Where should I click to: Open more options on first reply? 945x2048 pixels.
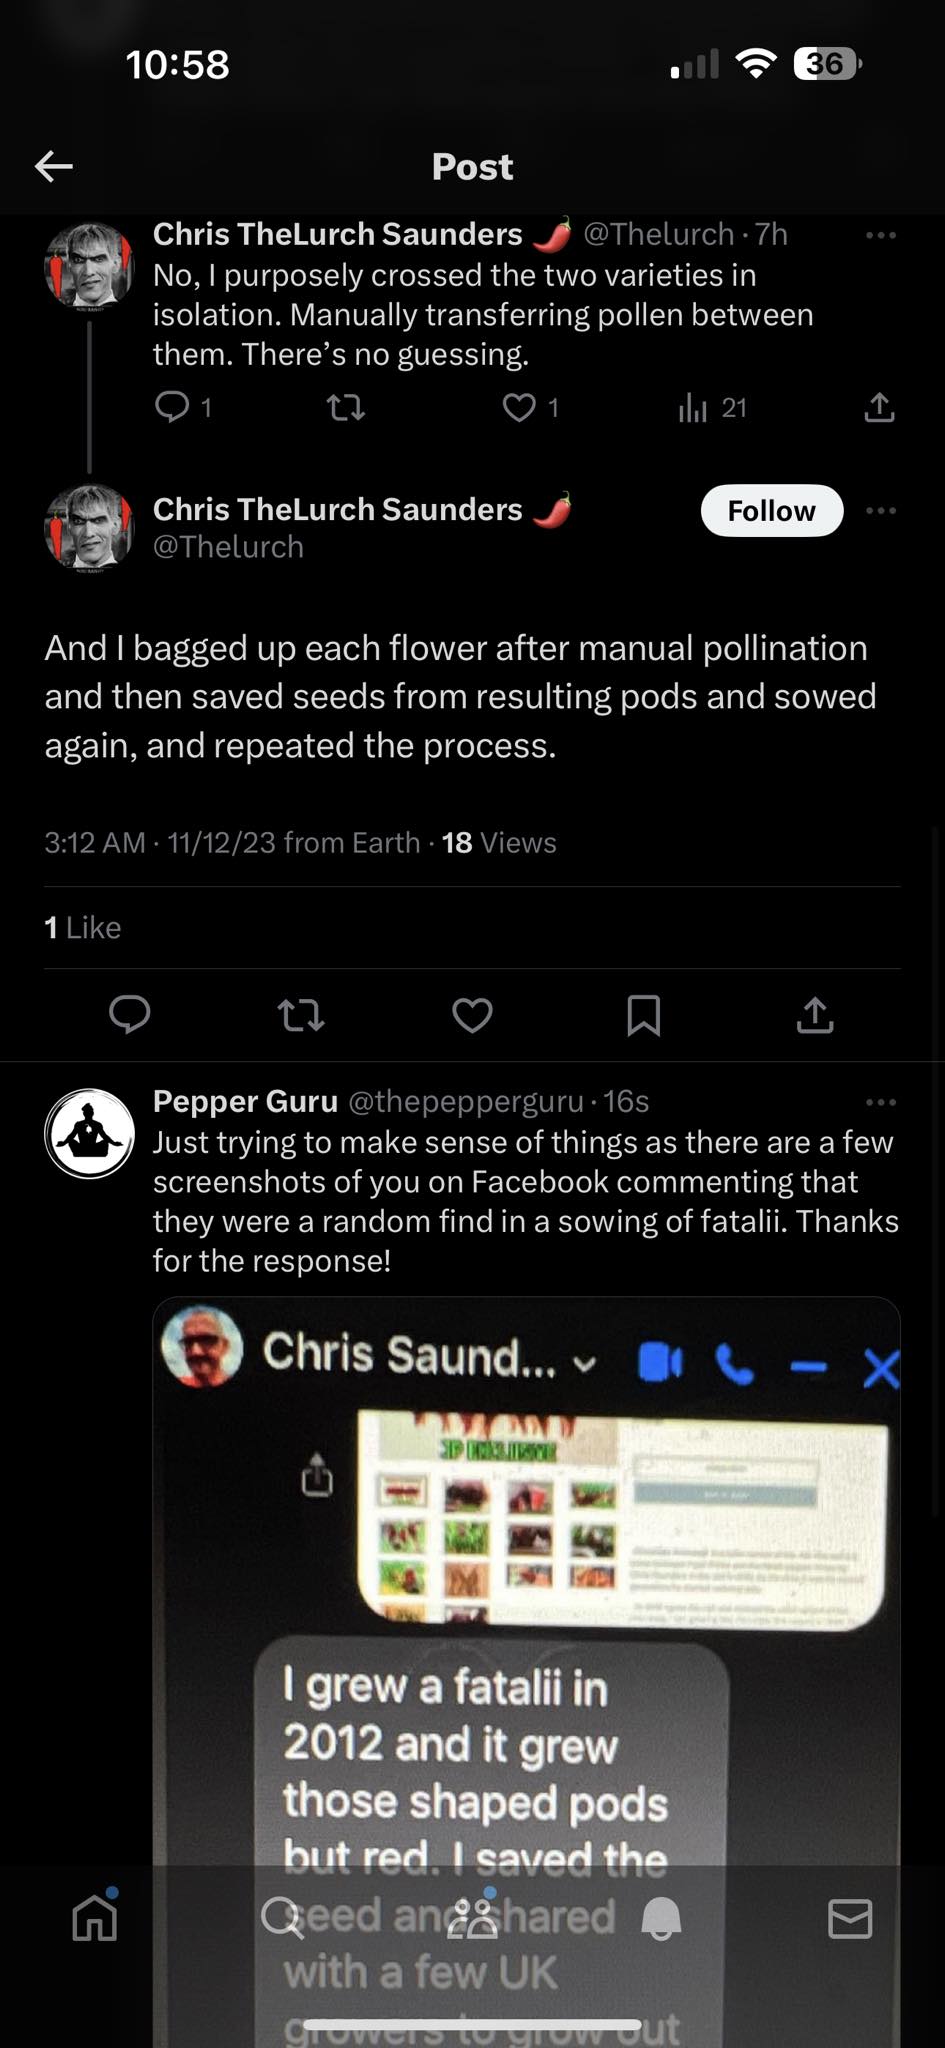[880, 235]
